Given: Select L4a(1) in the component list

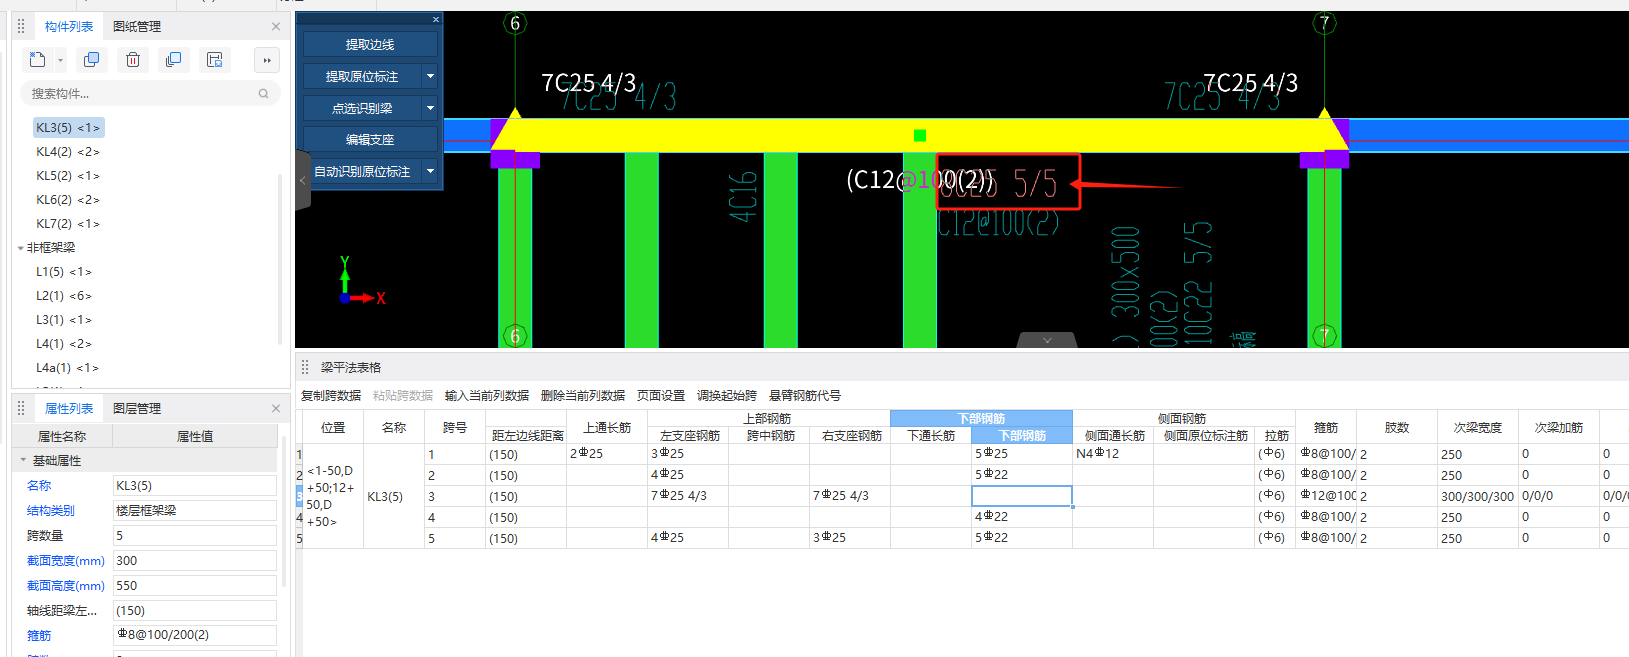Looking at the screenshot, I should pos(67,368).
